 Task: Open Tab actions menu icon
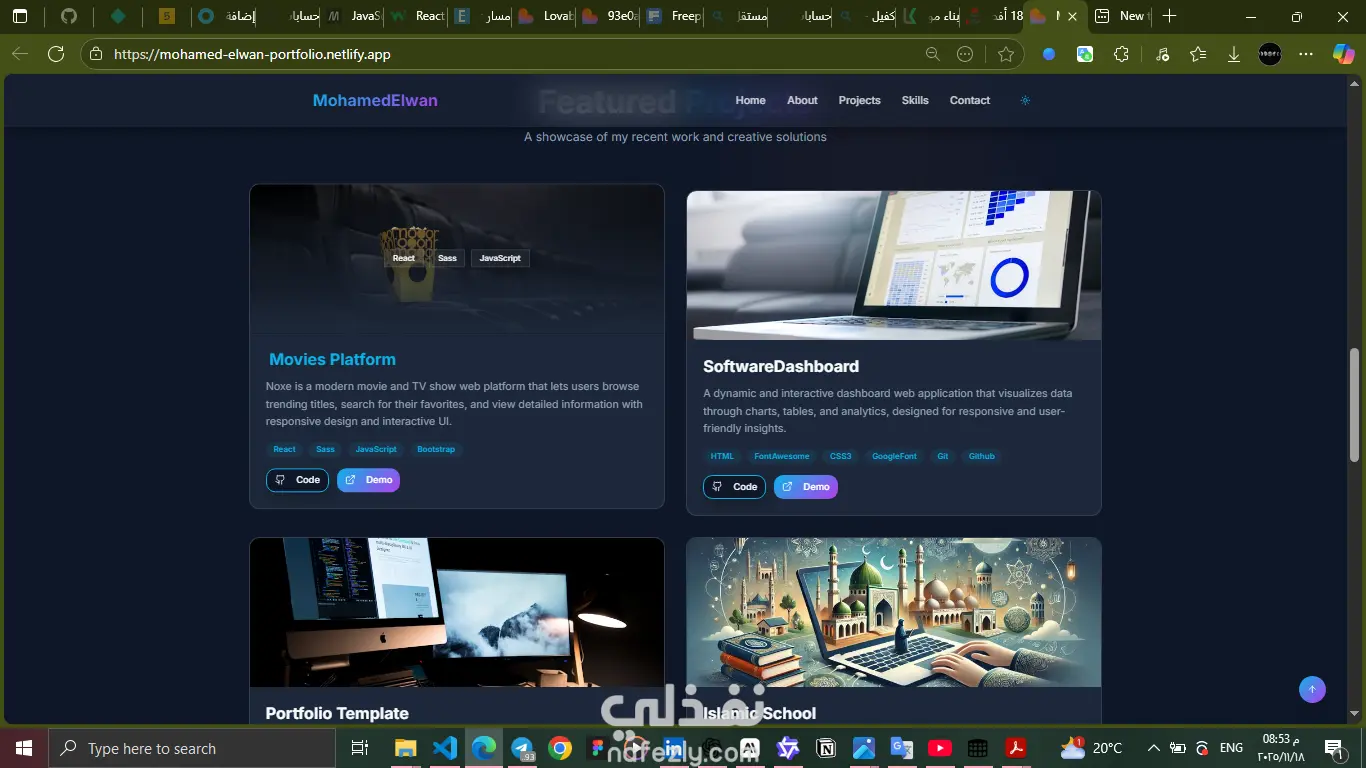tap(20, 16)
